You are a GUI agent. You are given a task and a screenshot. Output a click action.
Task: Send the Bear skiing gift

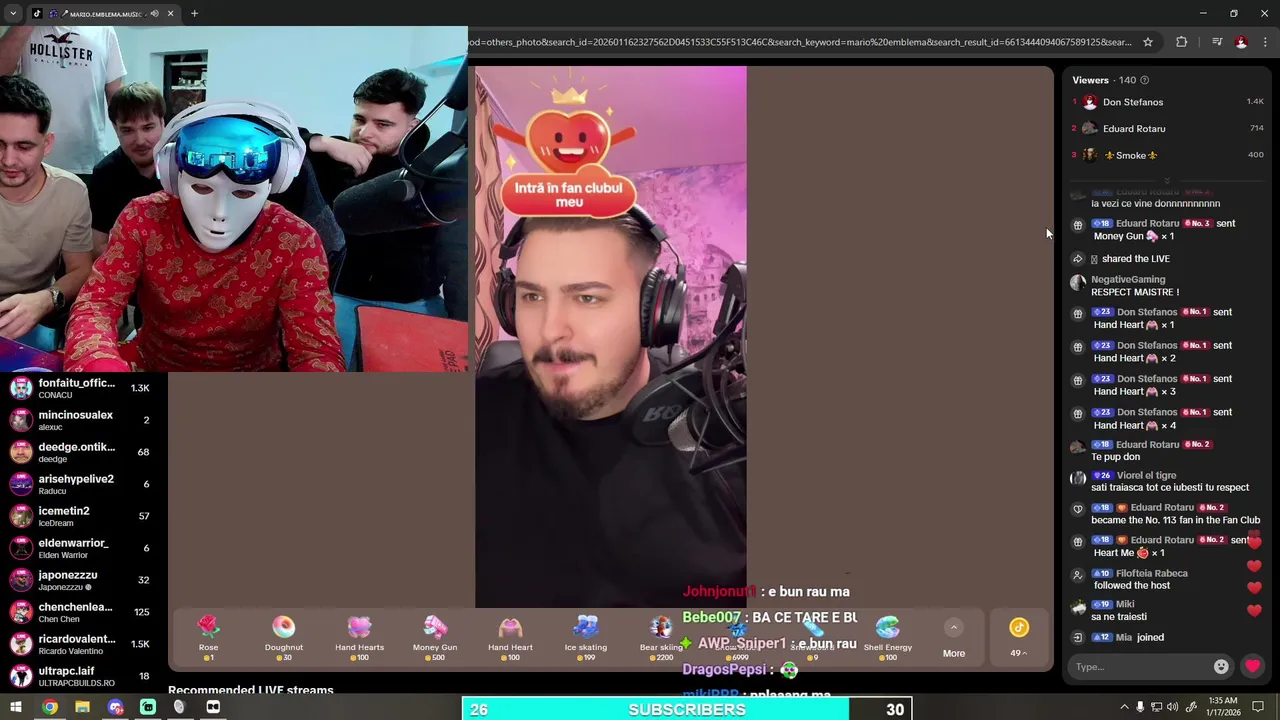pyautogui.click(x=661, y=638)
